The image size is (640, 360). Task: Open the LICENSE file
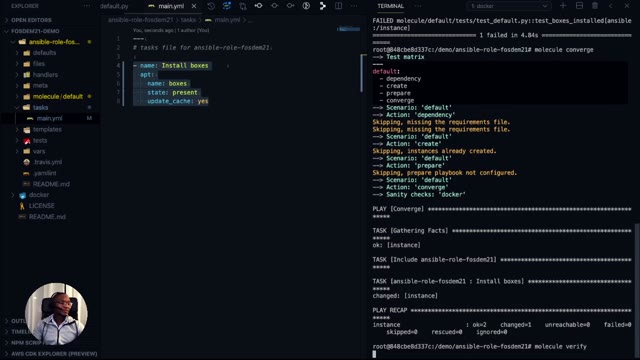(41, 206)
